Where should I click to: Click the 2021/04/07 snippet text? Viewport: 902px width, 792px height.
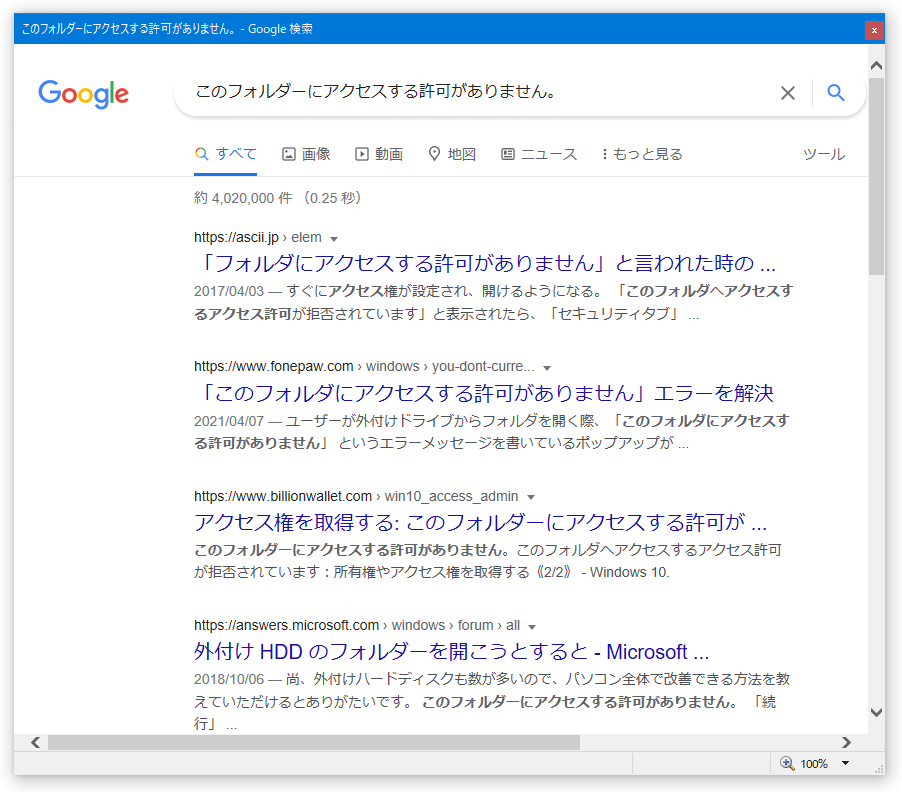(492, 432)
